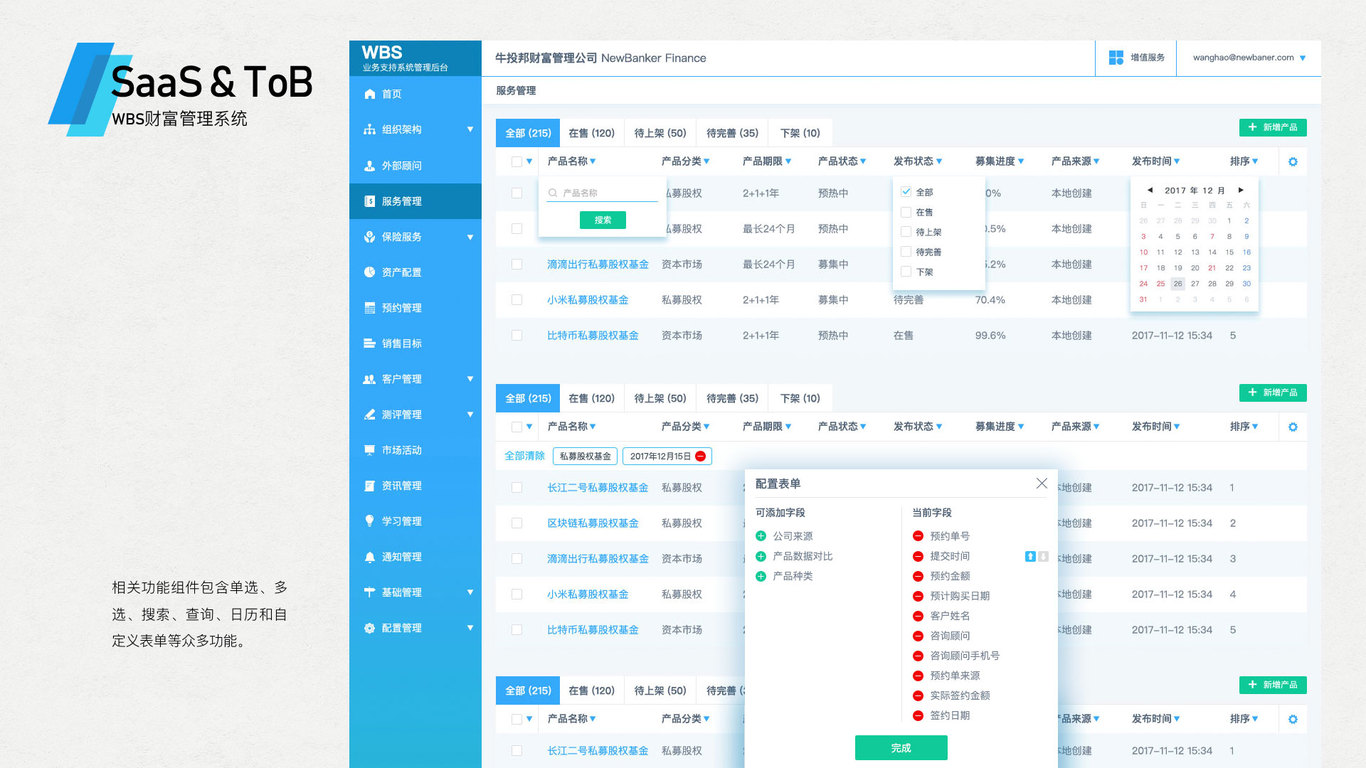Screen dimensions: 1366x768
Task: Check the 待上架 filter option
Action: [x=906, y=232]
